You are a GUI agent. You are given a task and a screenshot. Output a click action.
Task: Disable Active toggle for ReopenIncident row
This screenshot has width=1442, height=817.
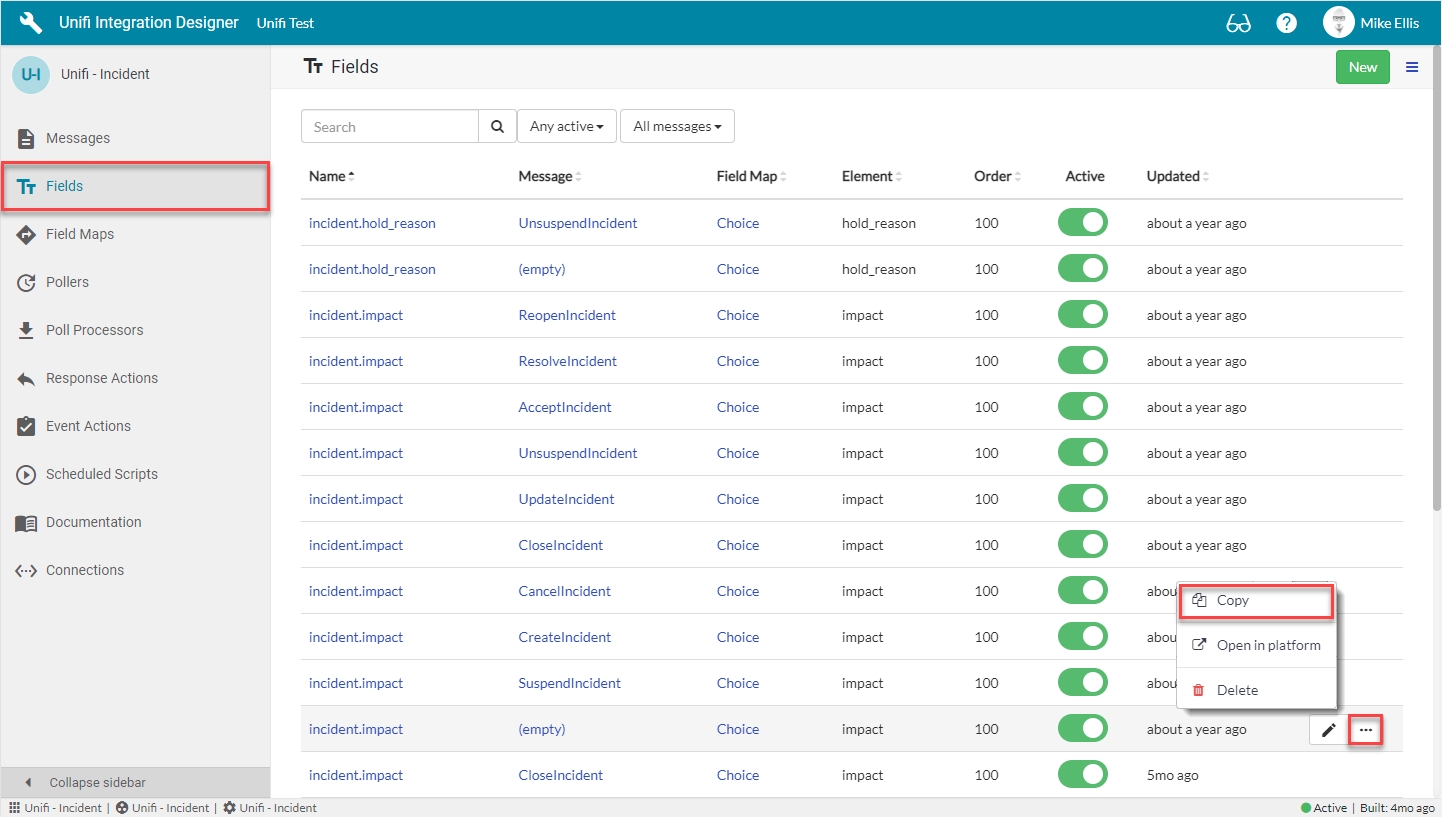[x=1083, y=315]
